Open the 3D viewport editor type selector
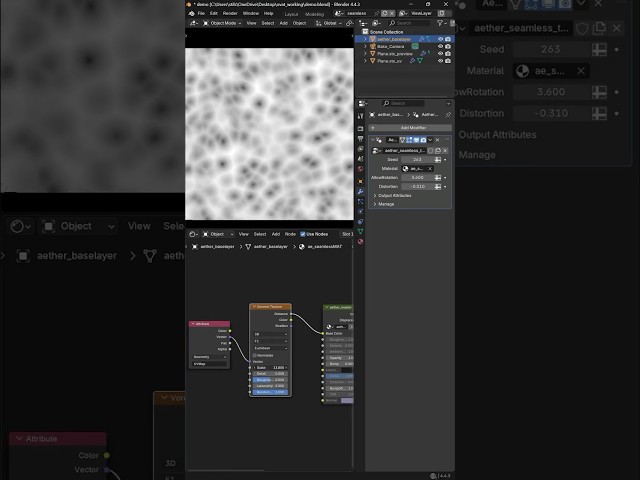640x480 pixels. click(194, 23)
